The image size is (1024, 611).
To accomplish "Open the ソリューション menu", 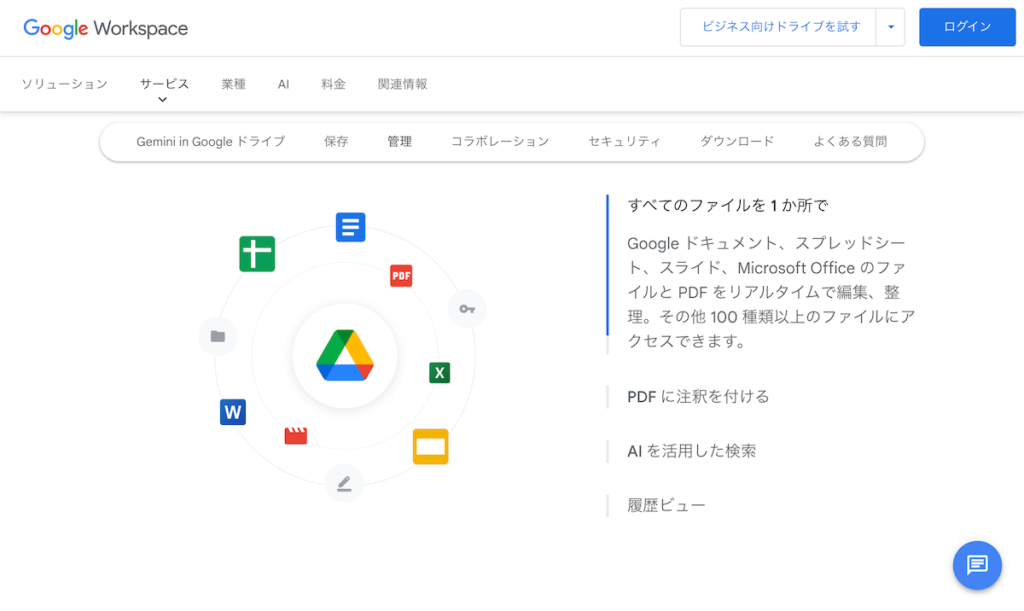I will click(65, 84).
